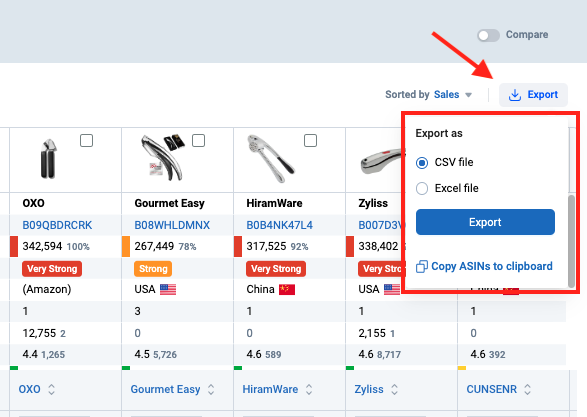Click the OXO column sort arrows

coord(52,389)
